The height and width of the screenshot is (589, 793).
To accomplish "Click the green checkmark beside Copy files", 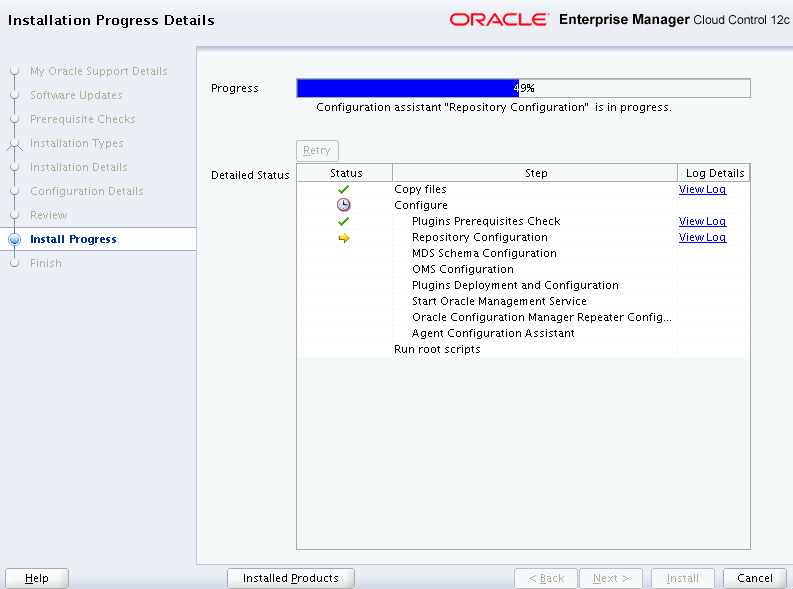I will point(344,189).
